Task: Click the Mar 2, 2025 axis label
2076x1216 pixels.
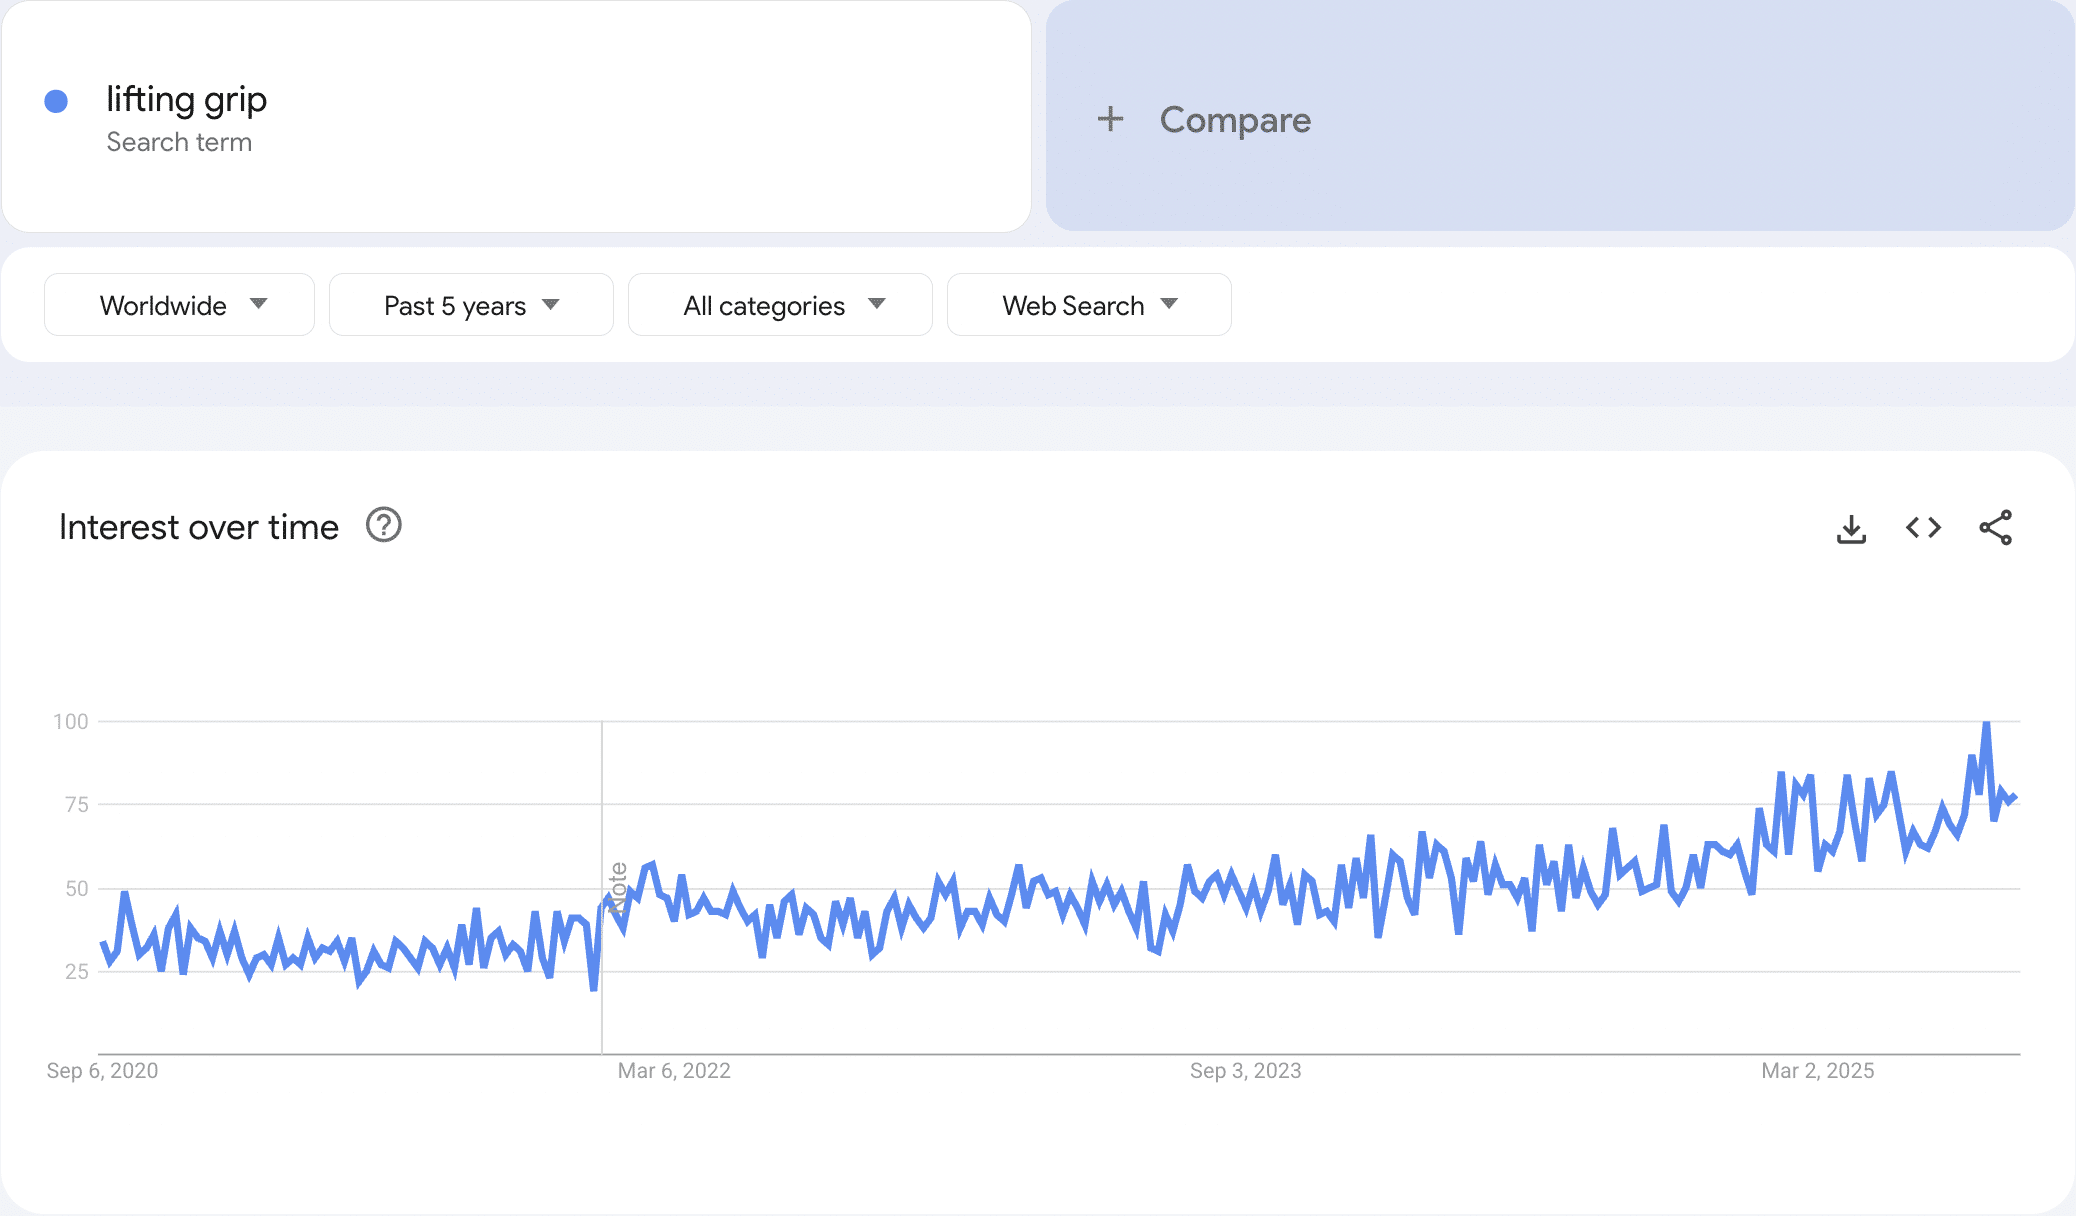Action: tap(1817, 1071)
